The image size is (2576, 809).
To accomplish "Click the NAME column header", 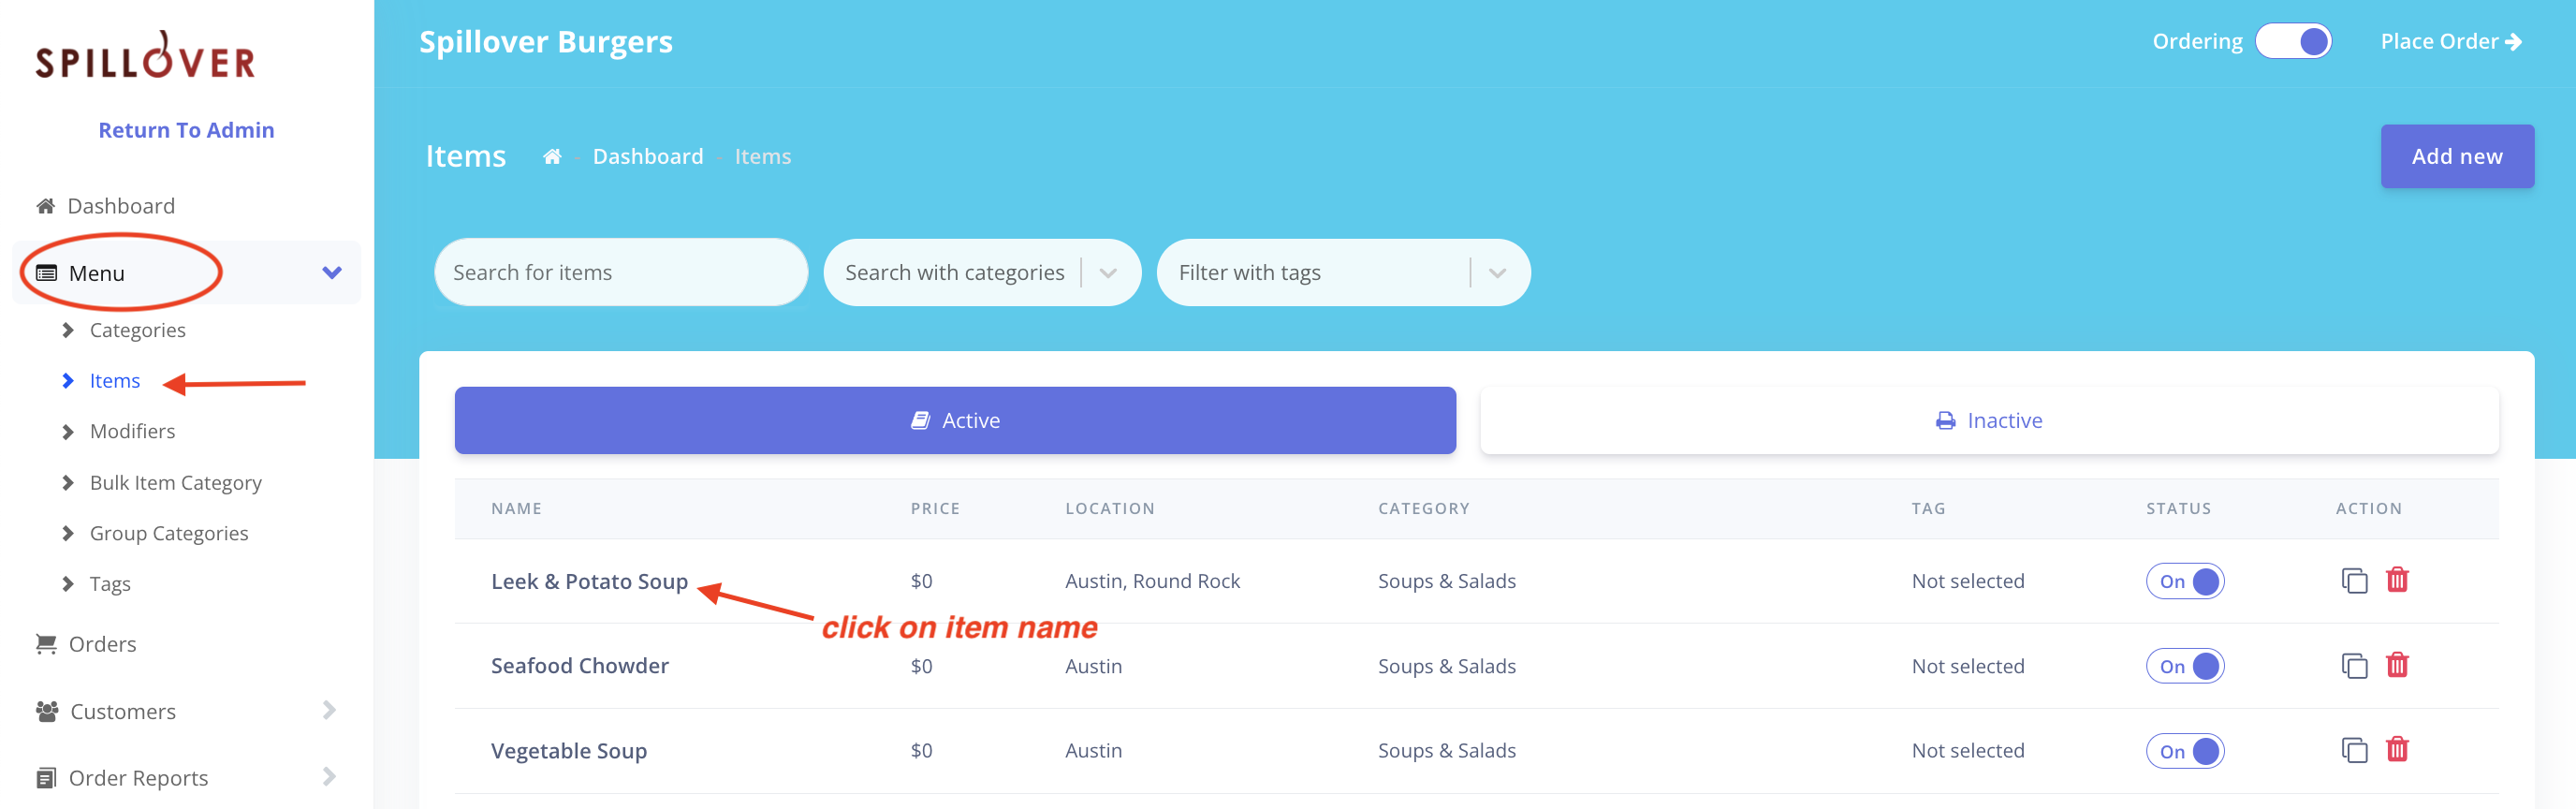I will (516, 509).
